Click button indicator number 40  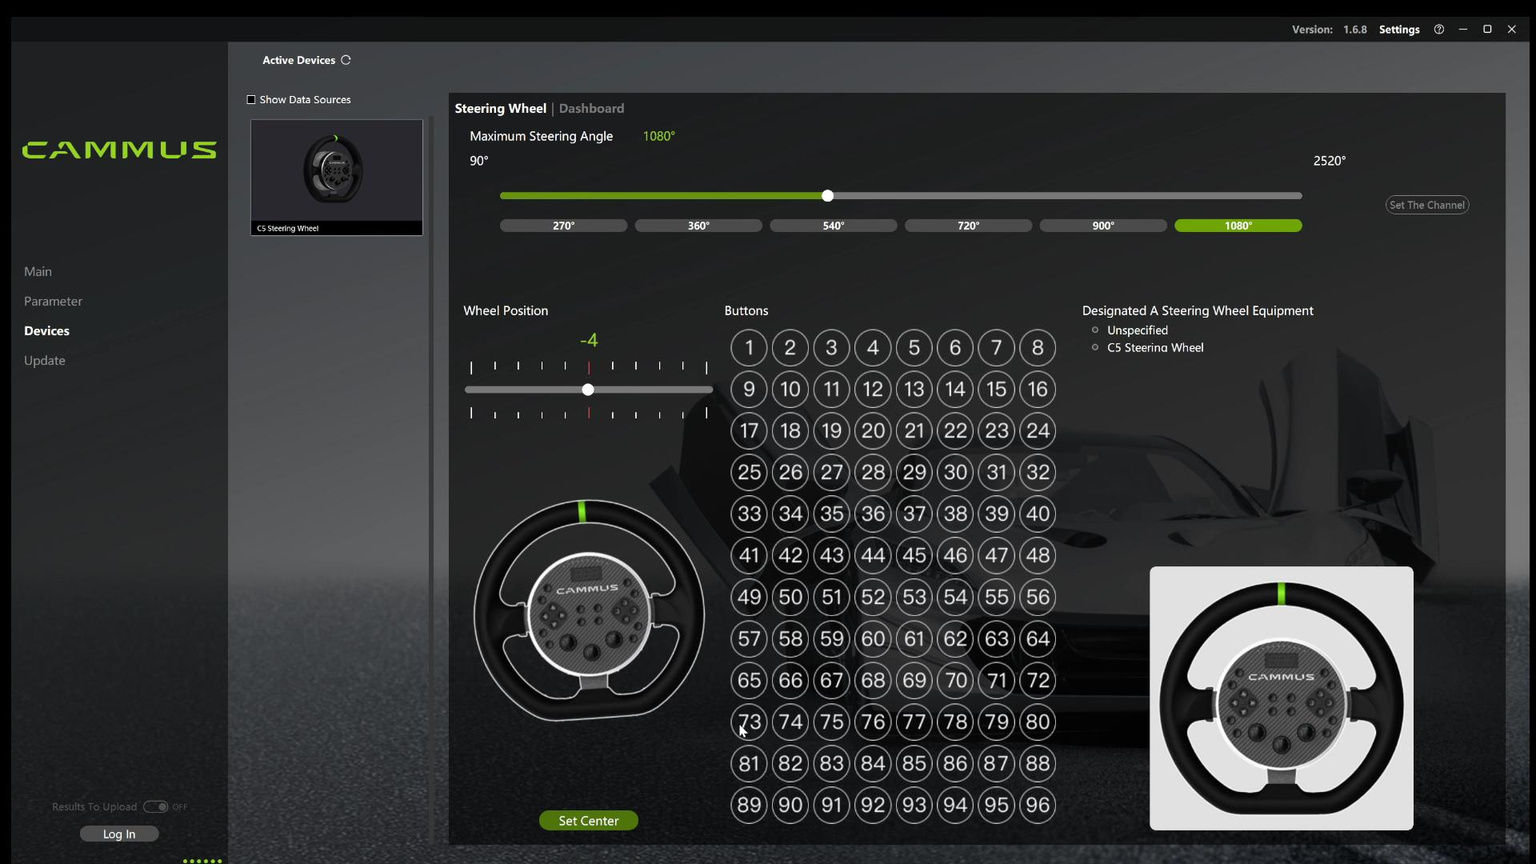click(1038, 514)
